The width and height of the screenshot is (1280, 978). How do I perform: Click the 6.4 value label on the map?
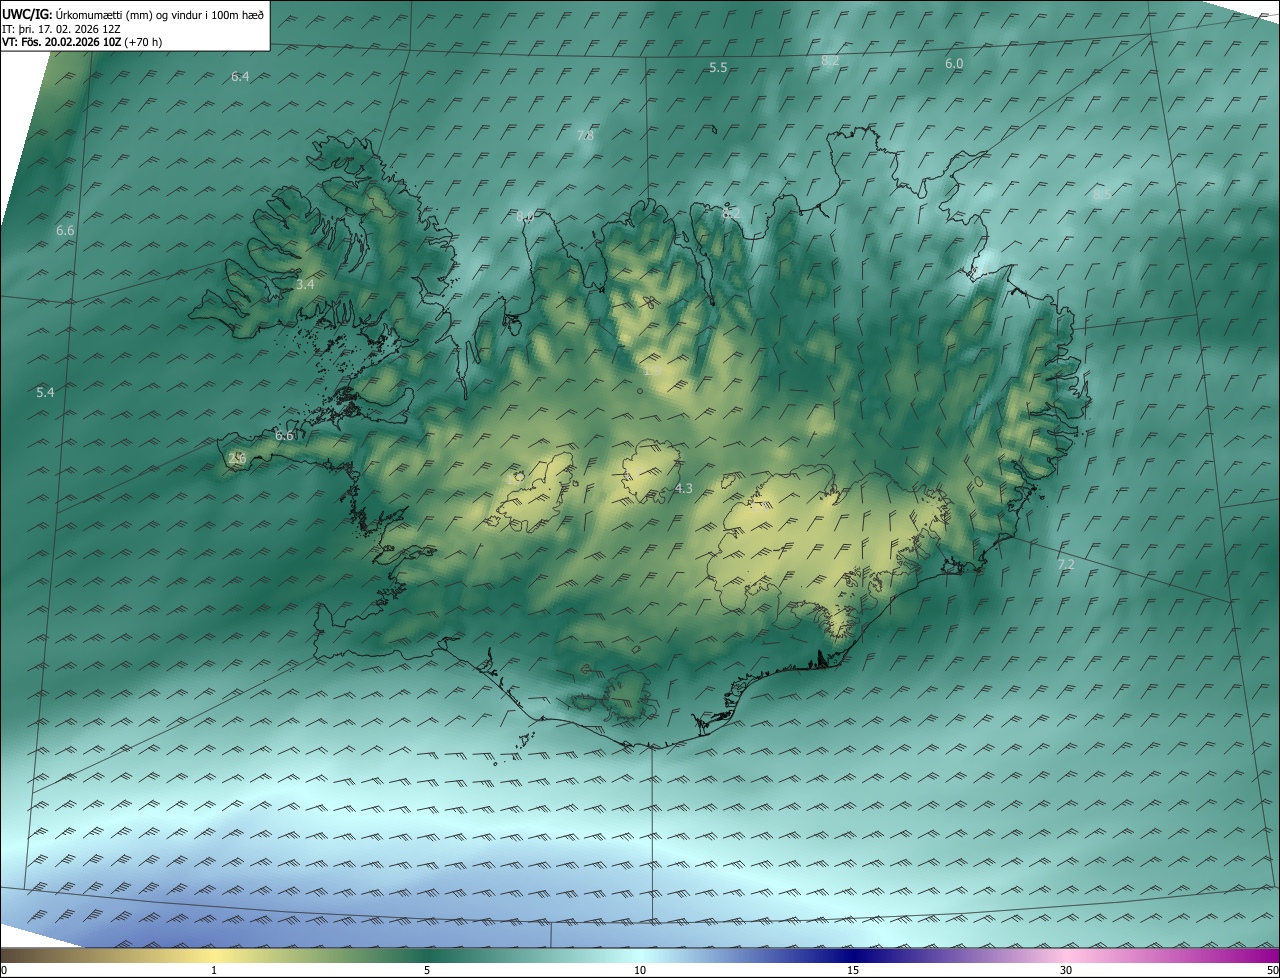240,77
